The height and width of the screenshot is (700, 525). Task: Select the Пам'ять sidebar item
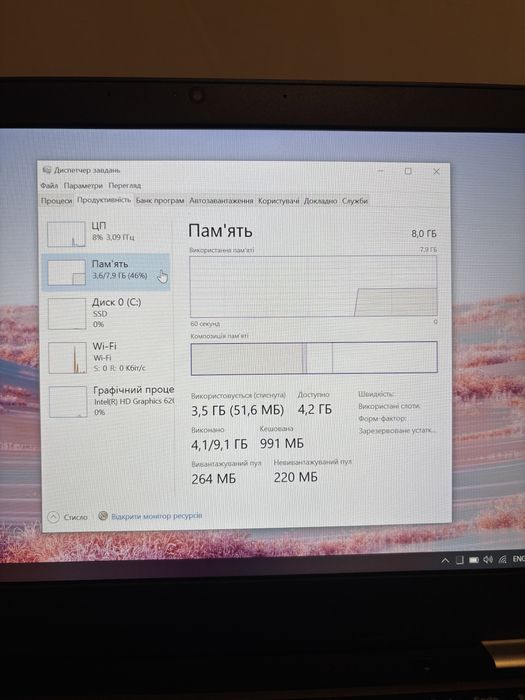pyautogui.click(x=106, y=272)
